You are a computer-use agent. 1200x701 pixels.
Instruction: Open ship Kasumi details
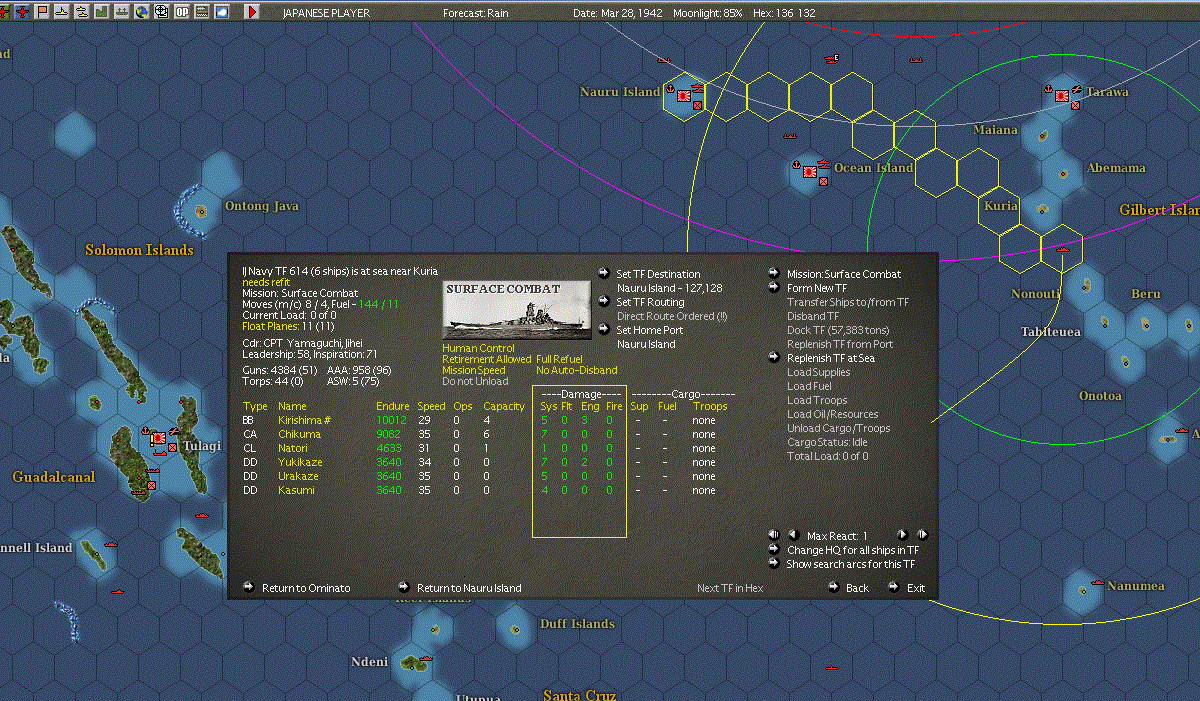(296, 490)
